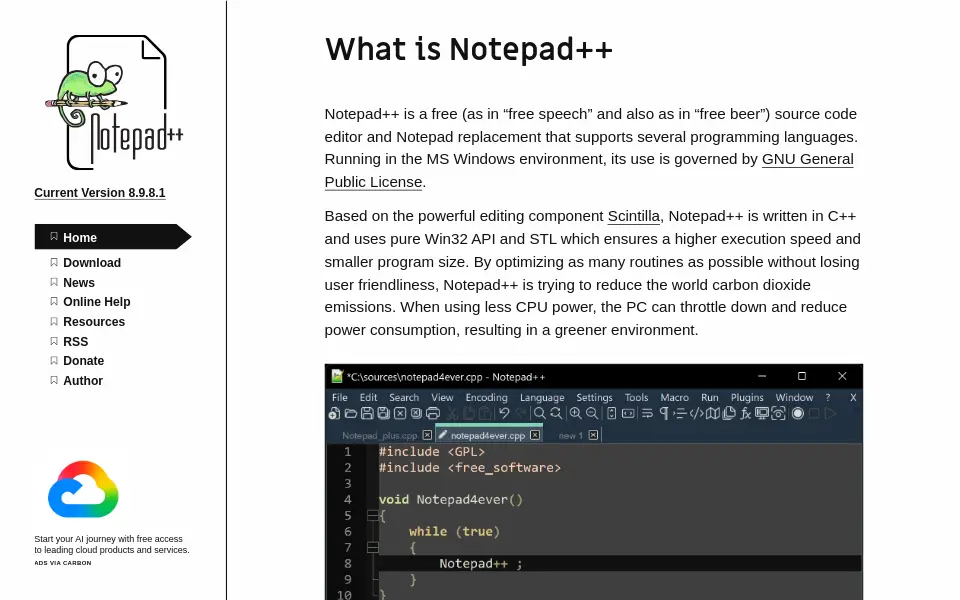Image resolution: width=960 pixels, height=600 pixels.
Task: Open Find with the magnifier icon
Action: pyautogui.click(x=539, y=413)
